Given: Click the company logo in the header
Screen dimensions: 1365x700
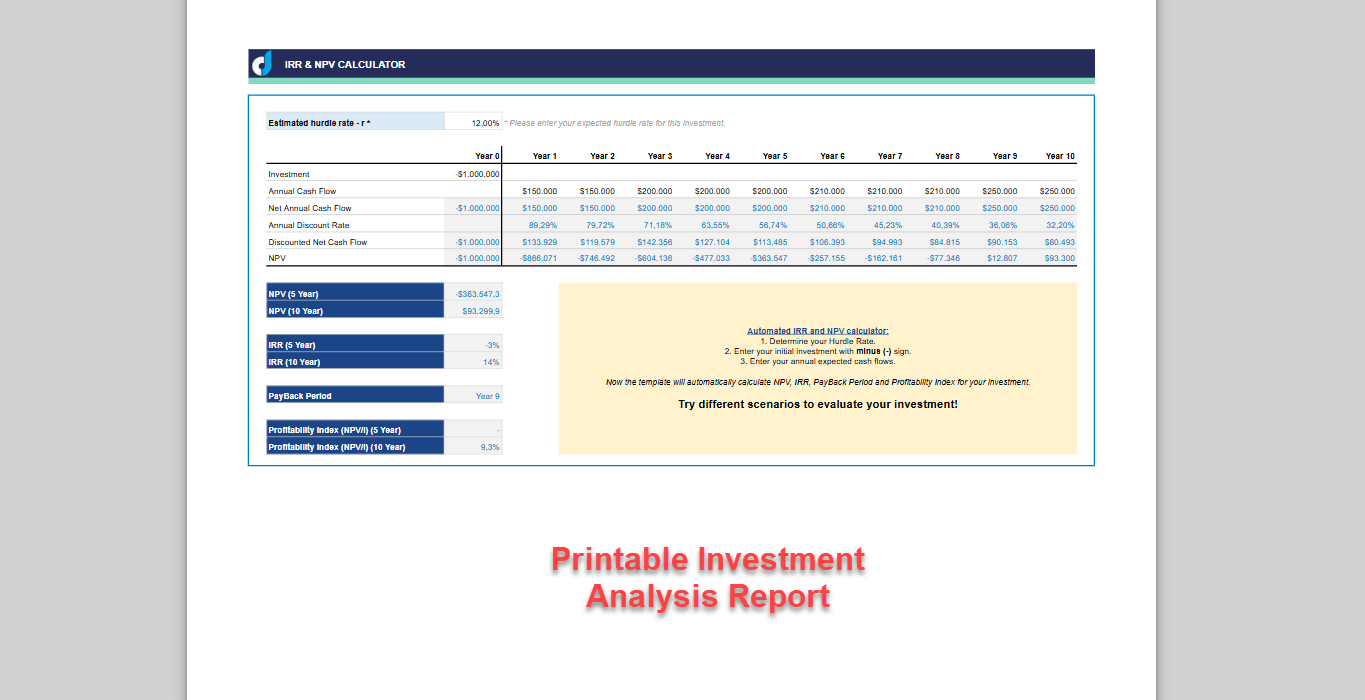Looking at the screenshot, I should click(261, 63).
